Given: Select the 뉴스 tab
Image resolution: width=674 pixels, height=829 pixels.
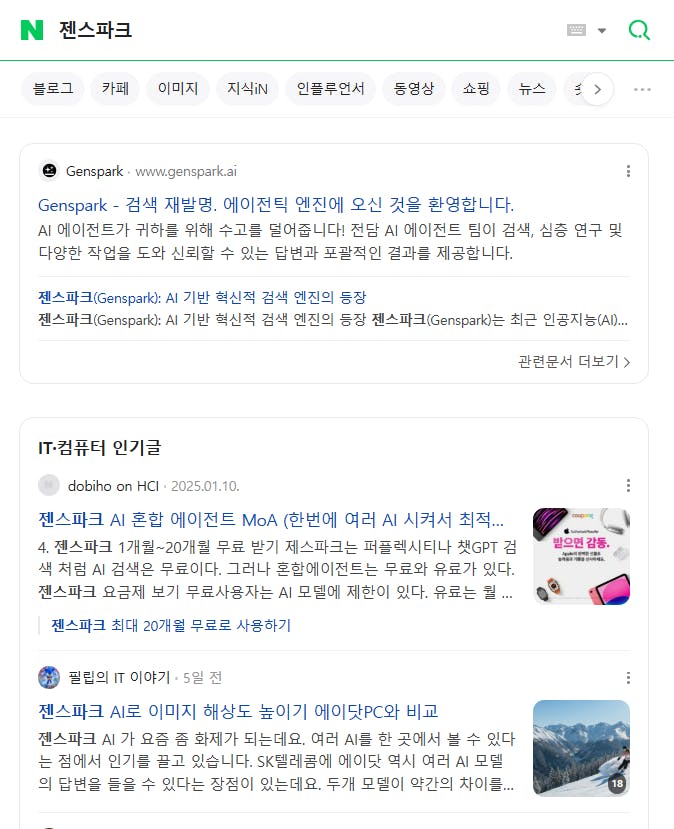Looking at the screenshot, I should (x=532, y=89).
